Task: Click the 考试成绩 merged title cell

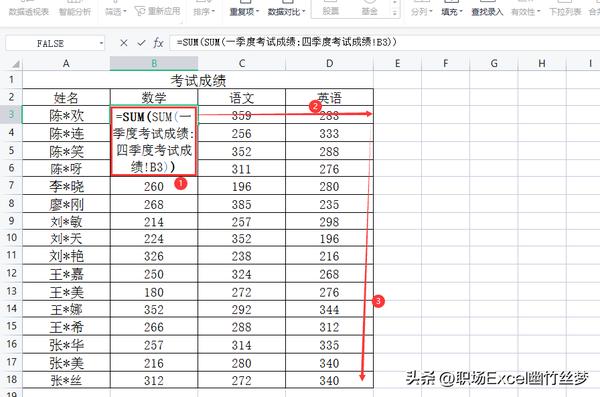Action: point(198,80)
